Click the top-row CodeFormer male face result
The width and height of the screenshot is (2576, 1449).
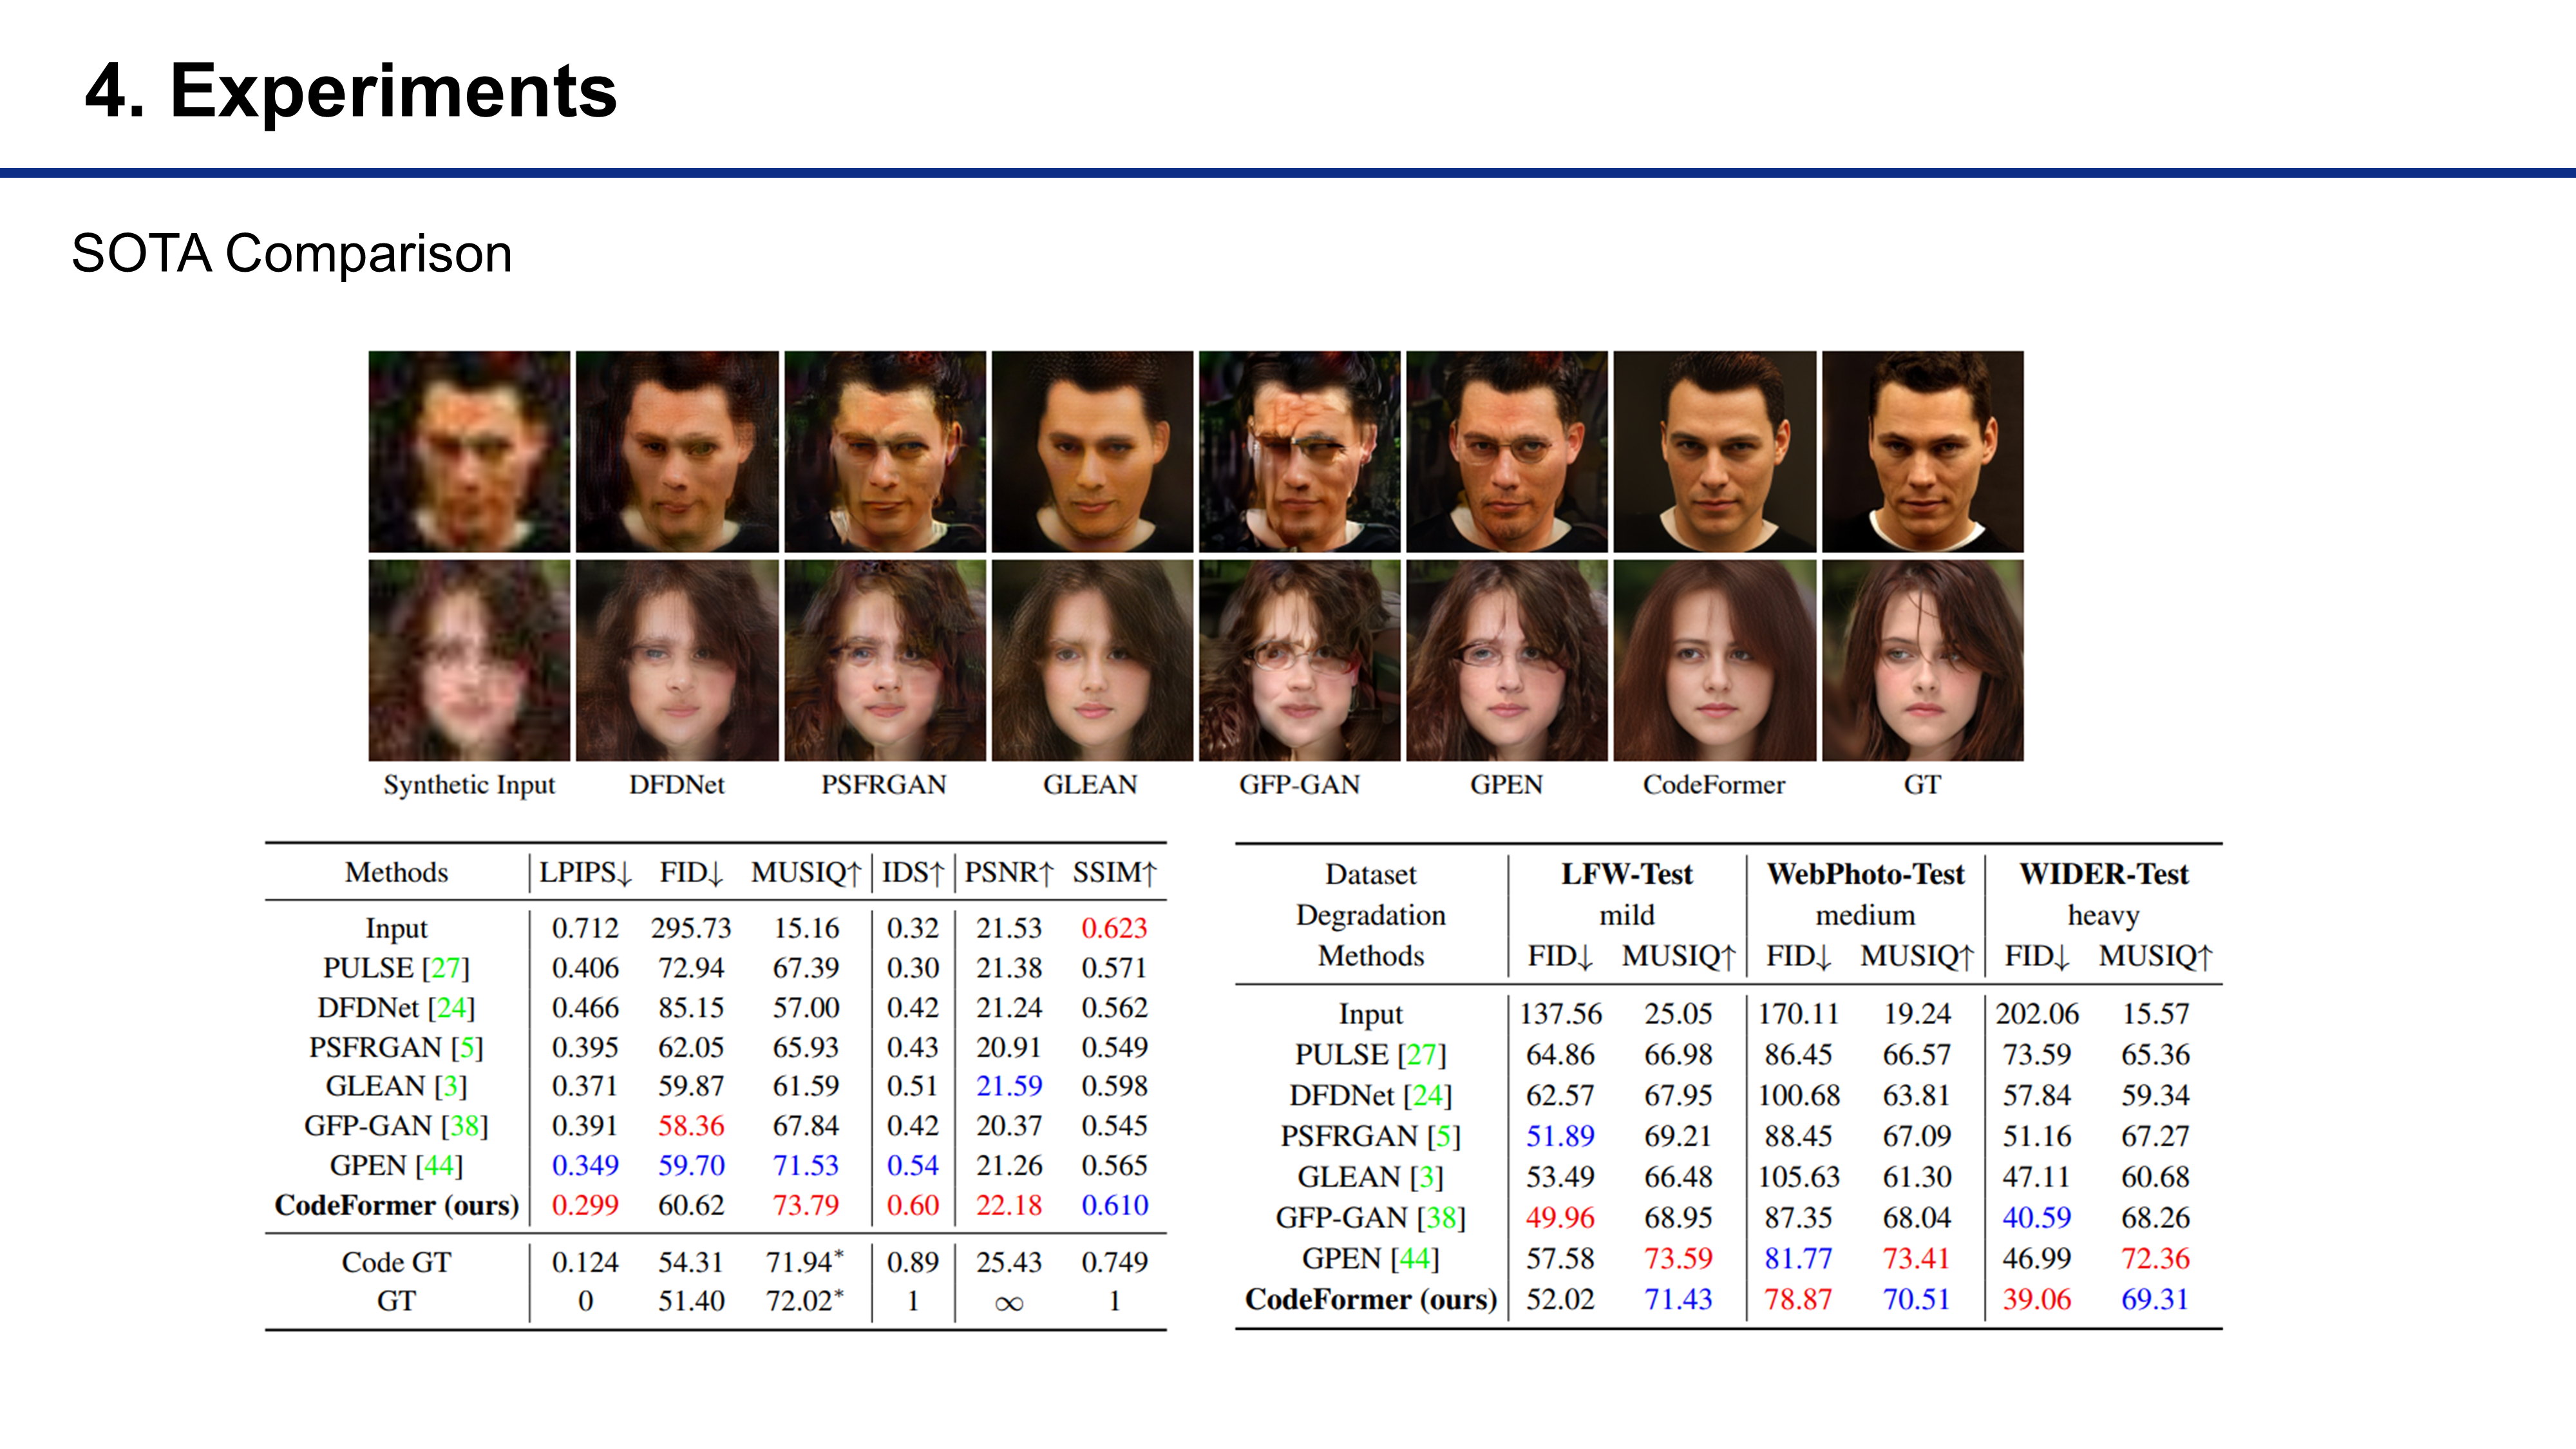click(1714, 451)
